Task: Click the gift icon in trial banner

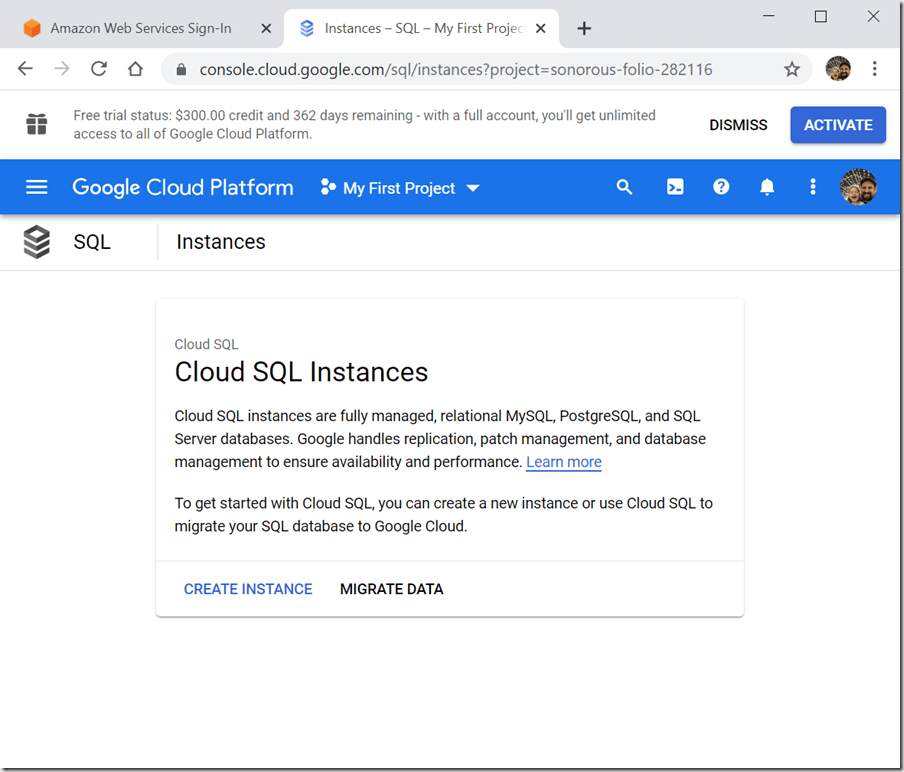Action: [x=37, y=125]
